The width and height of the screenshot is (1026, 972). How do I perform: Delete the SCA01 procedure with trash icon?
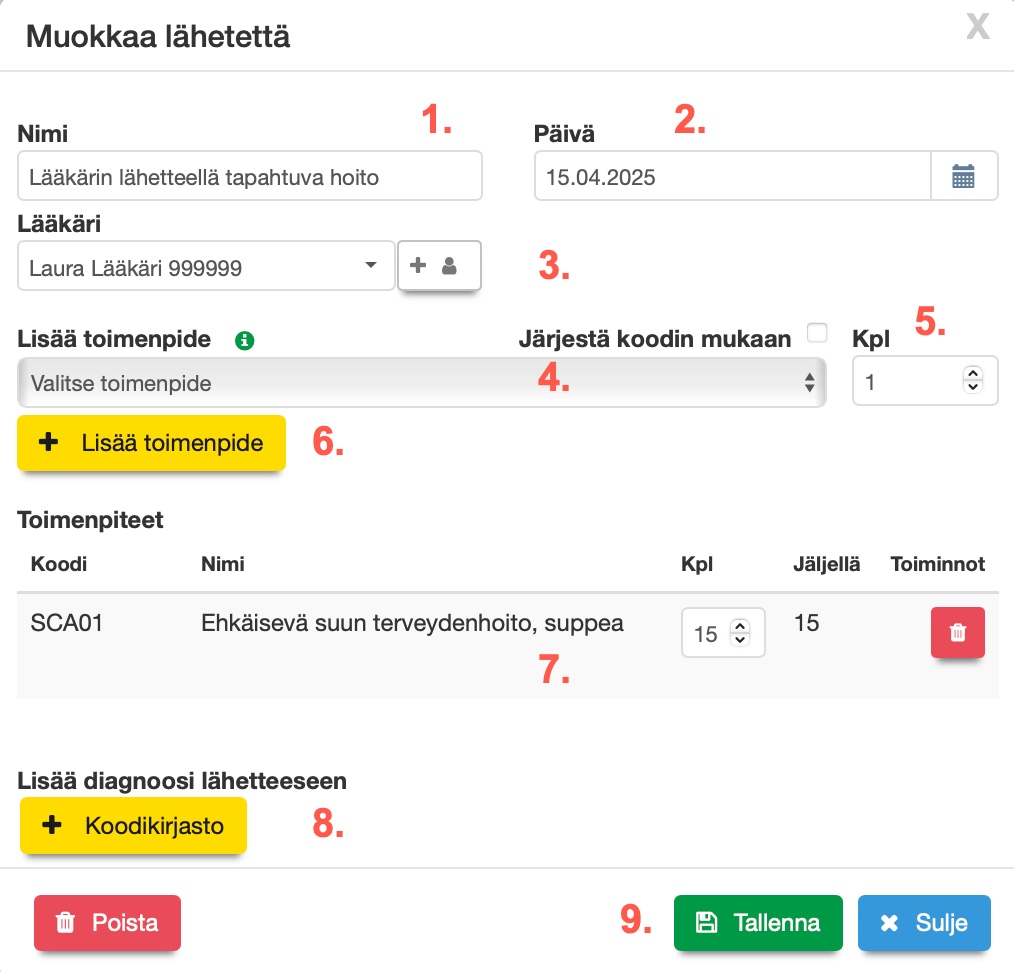coord(957,633)
